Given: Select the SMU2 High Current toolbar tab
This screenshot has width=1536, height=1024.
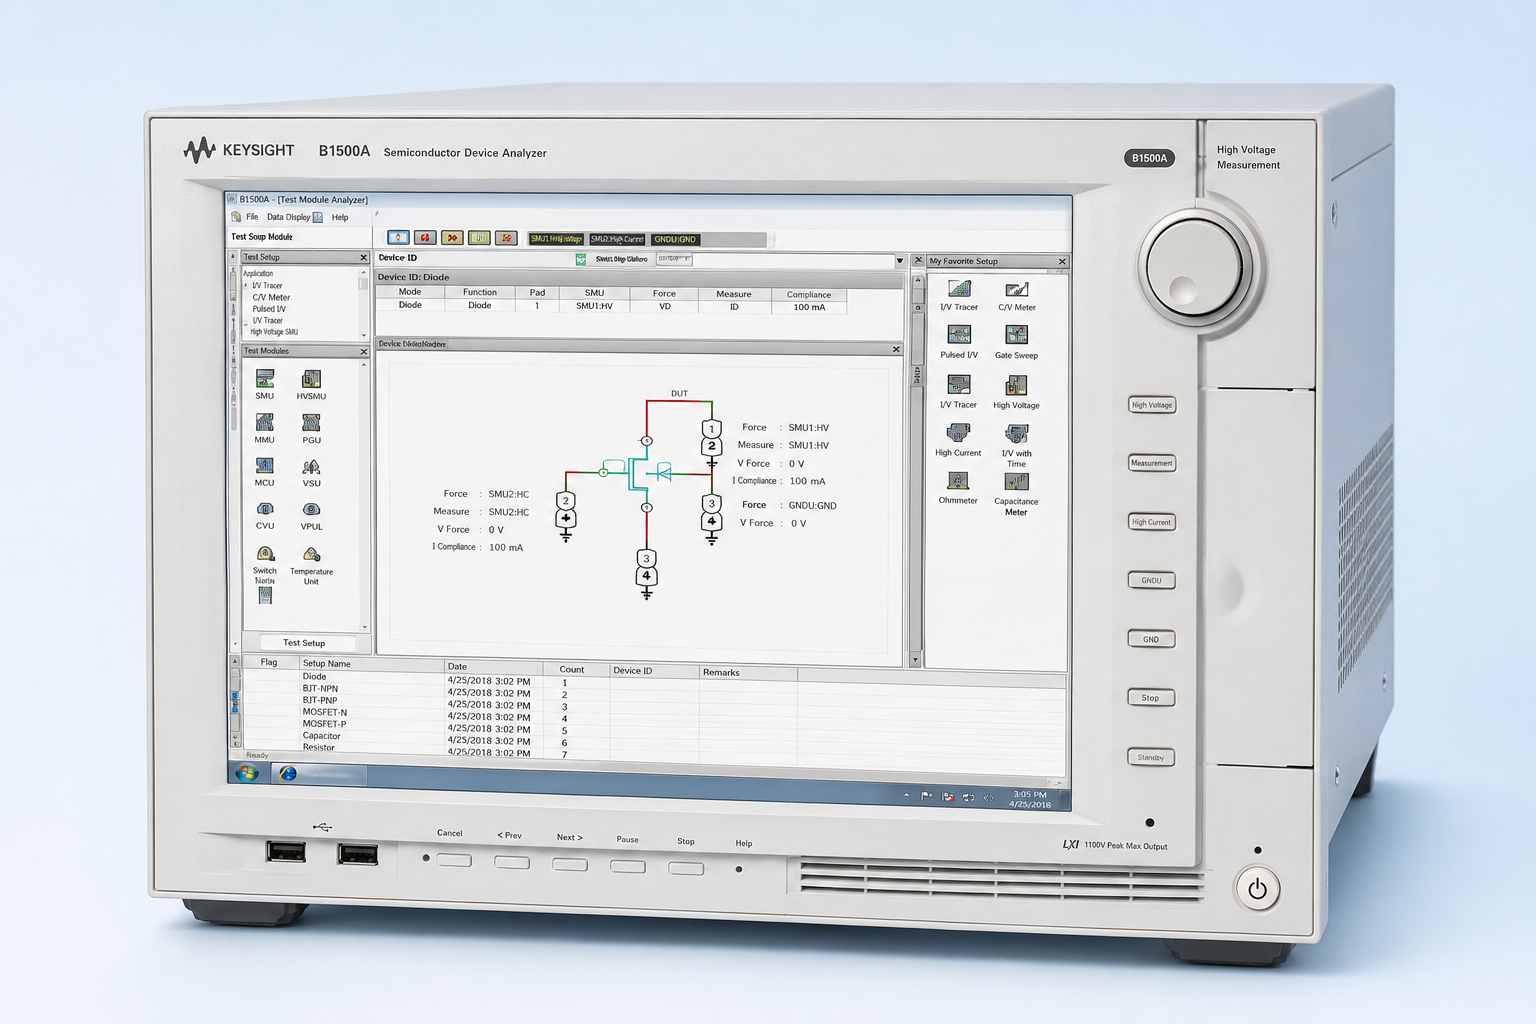Looking at the screenshot, I should pos(617,239).
